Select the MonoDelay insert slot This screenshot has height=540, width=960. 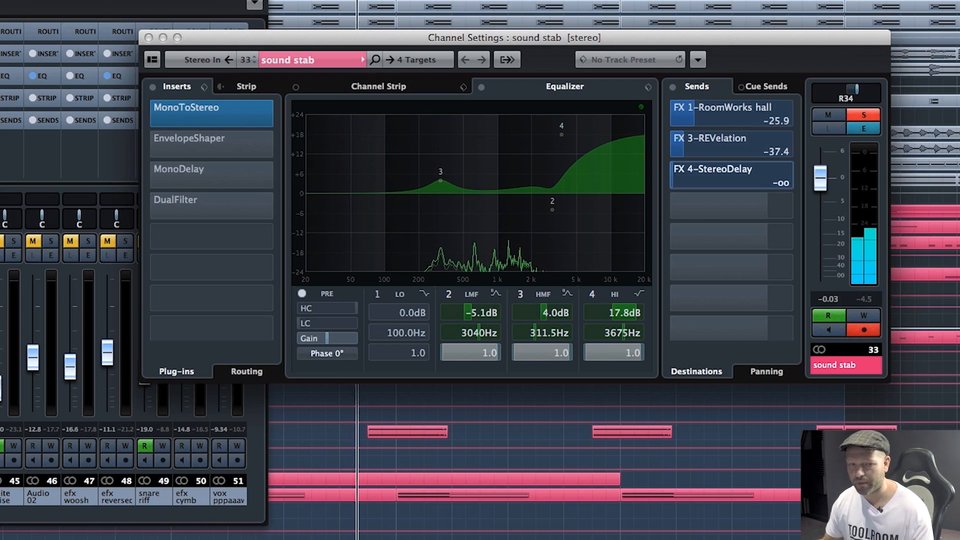tap(211, 174)
